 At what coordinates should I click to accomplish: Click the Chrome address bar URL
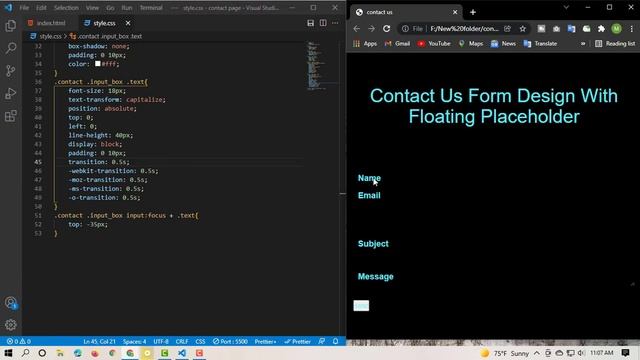click(464, 29)
